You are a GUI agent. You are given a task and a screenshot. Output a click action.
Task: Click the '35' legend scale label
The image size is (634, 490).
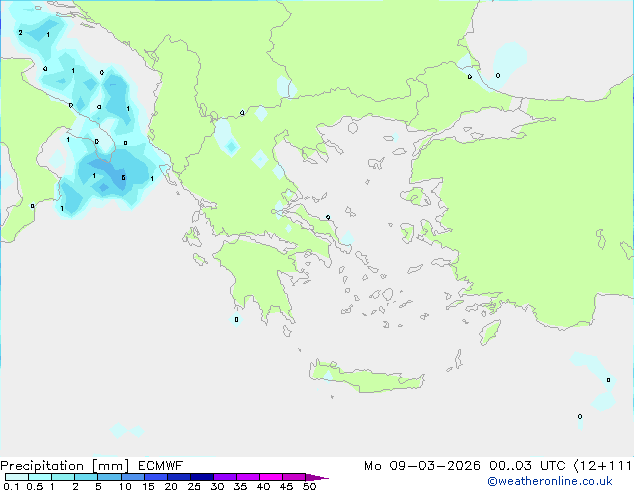[x=240, y=486]
